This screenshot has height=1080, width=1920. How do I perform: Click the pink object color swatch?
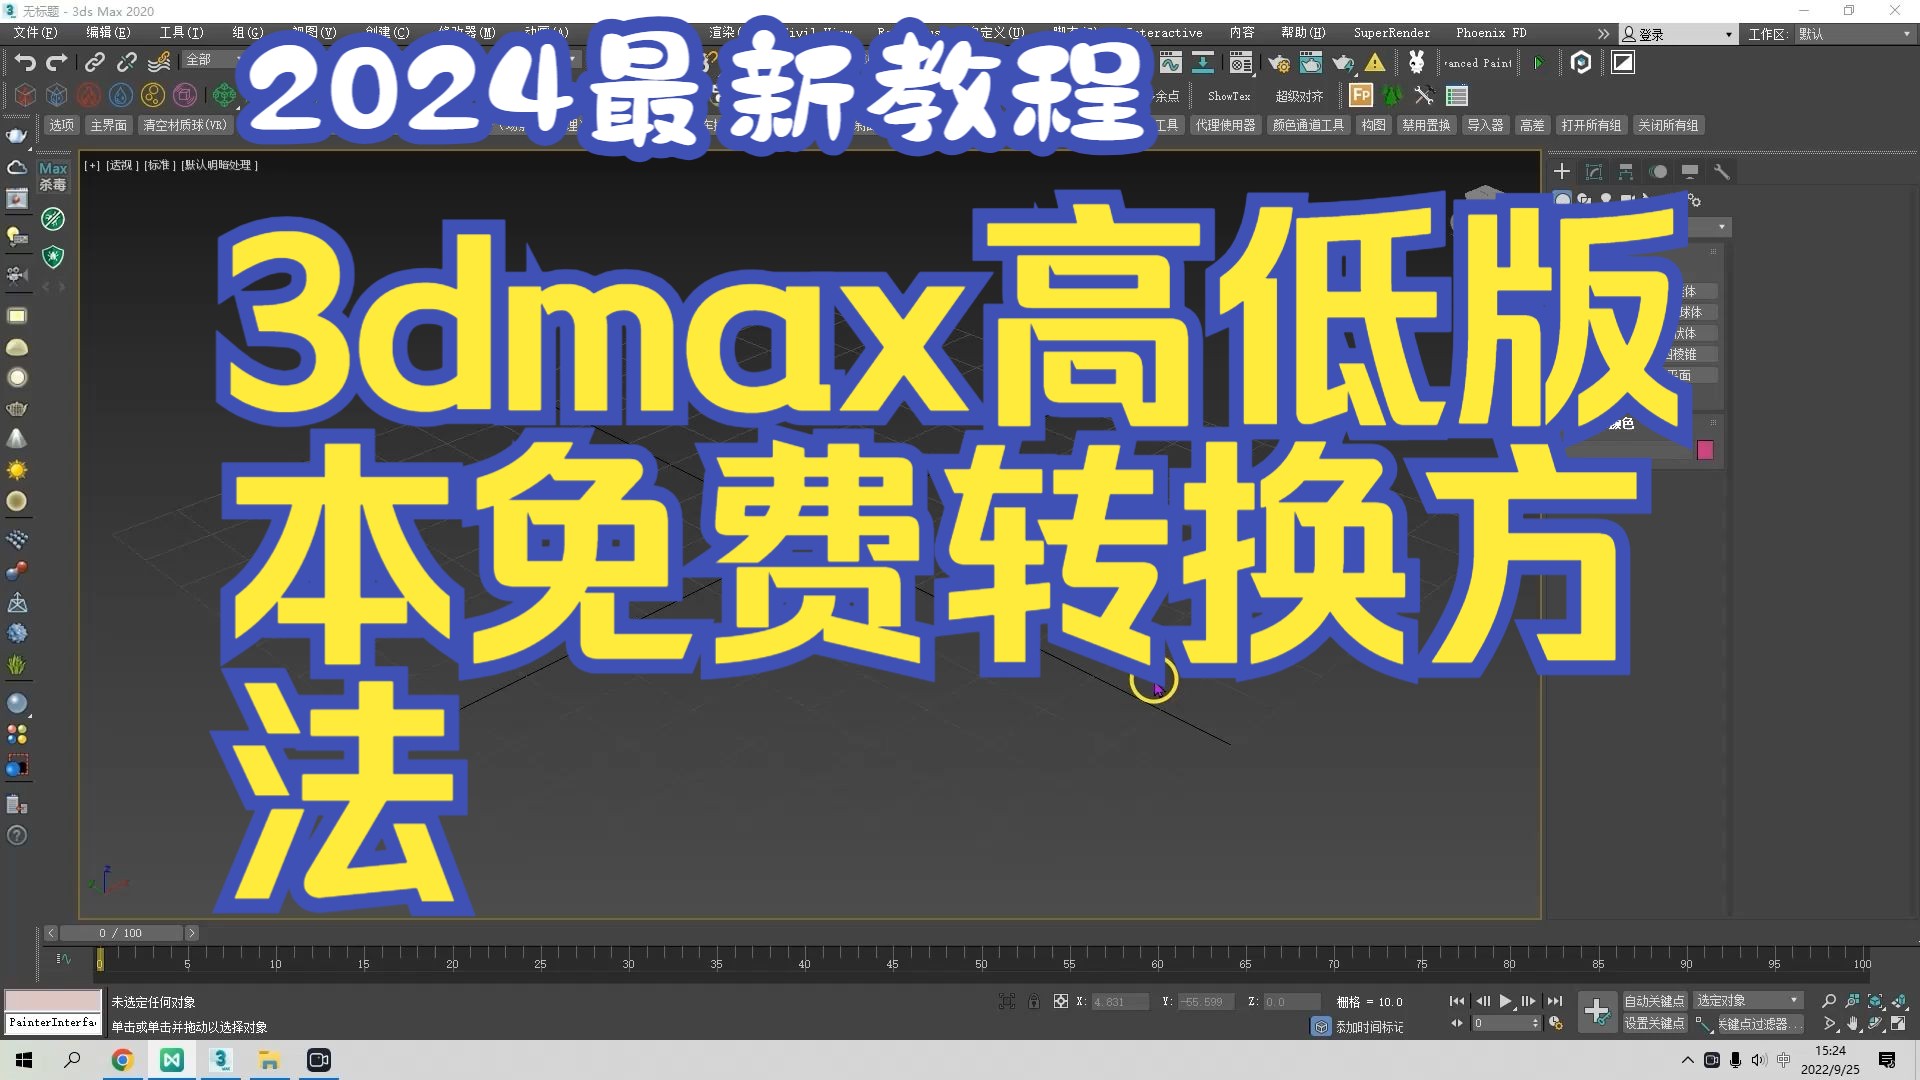(x=1705, y=450)
